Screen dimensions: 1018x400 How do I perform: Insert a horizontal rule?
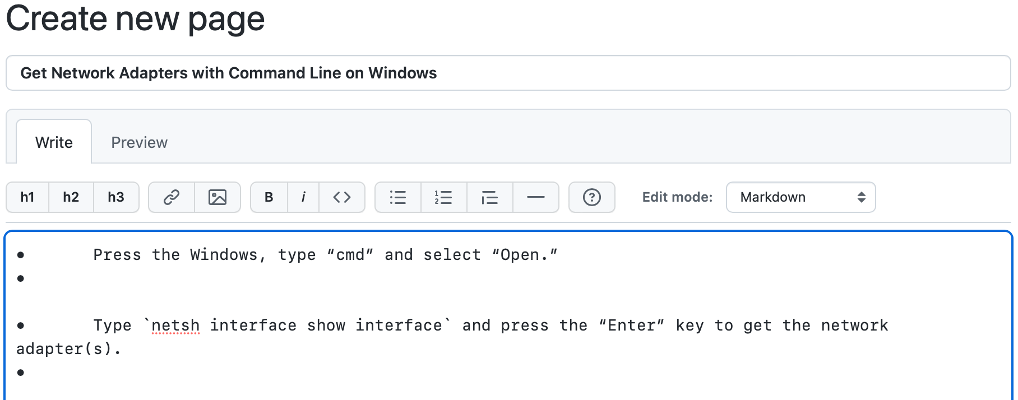536,197
